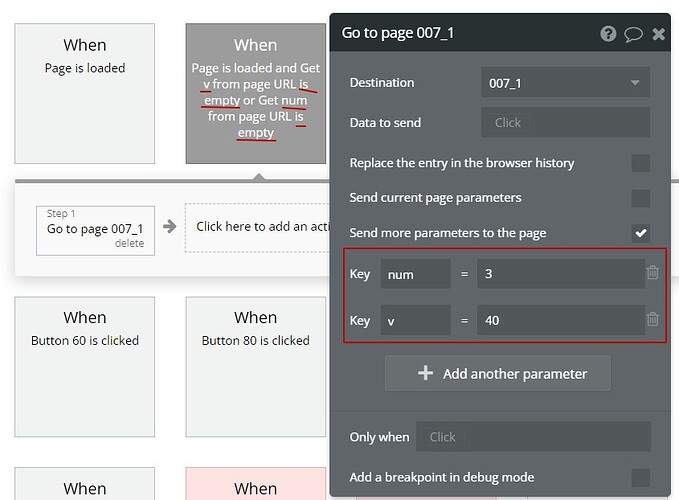Screen dimensions: 679x500
Task: Select the Page is loaded and Get v event
Action: [255, 94]
